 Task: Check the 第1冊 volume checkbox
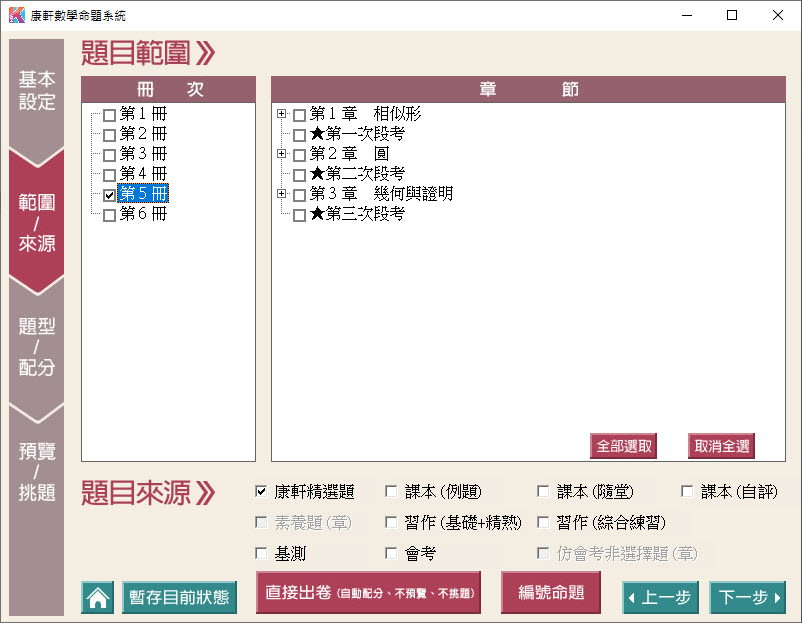point(109,115)
